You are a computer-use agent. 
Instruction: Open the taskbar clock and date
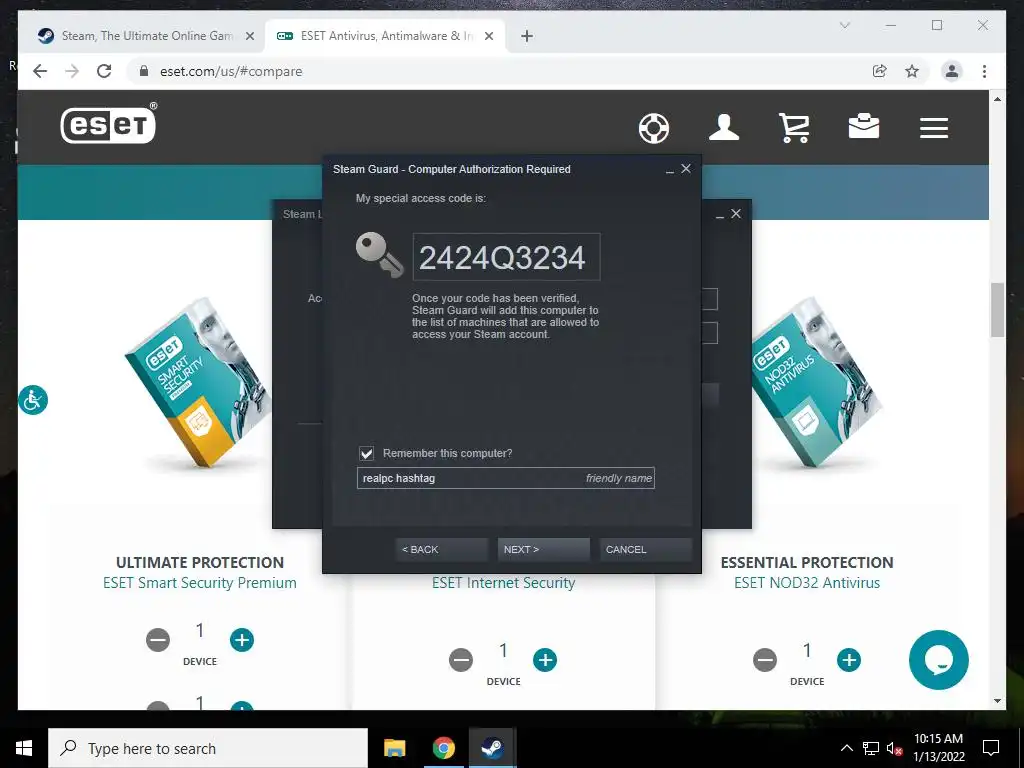[938, 748]
